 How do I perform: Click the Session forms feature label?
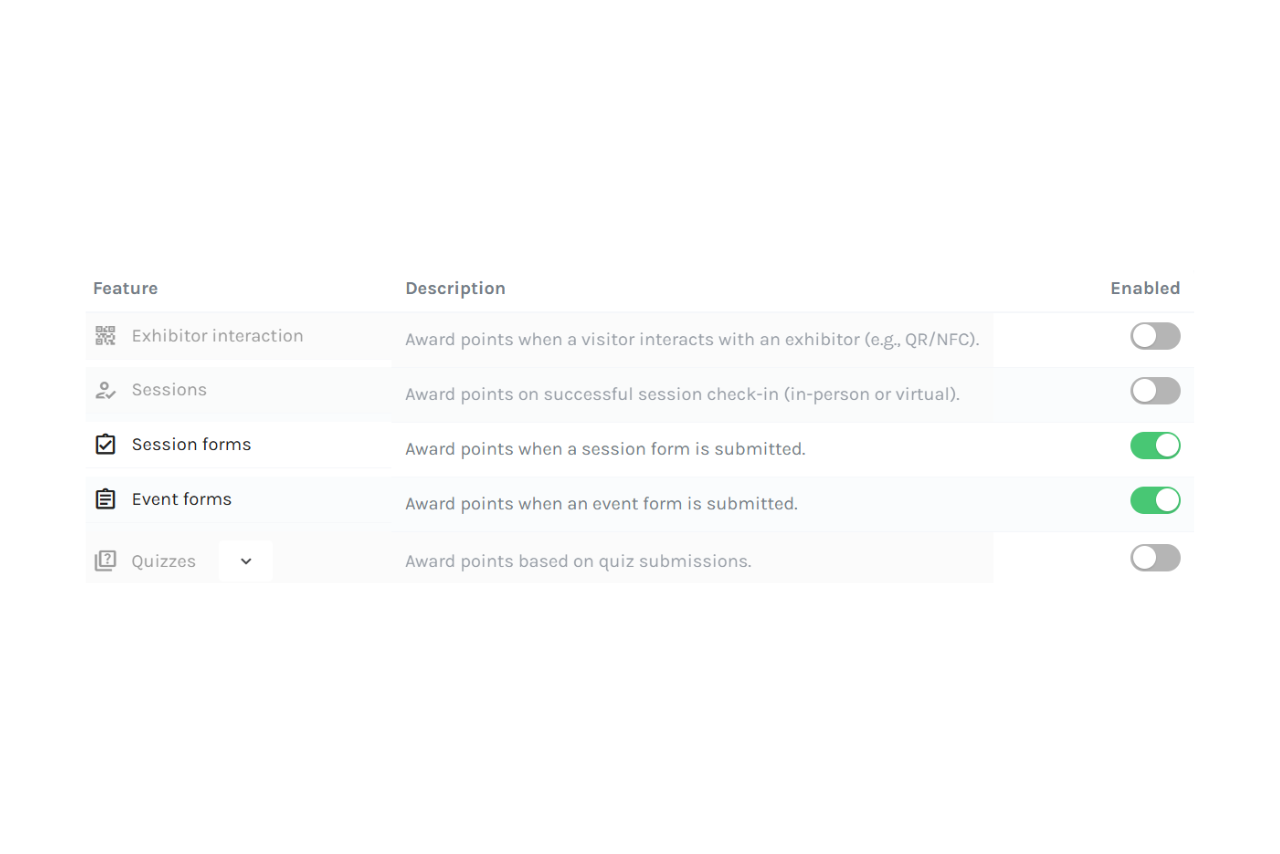(x=191, y=444)
